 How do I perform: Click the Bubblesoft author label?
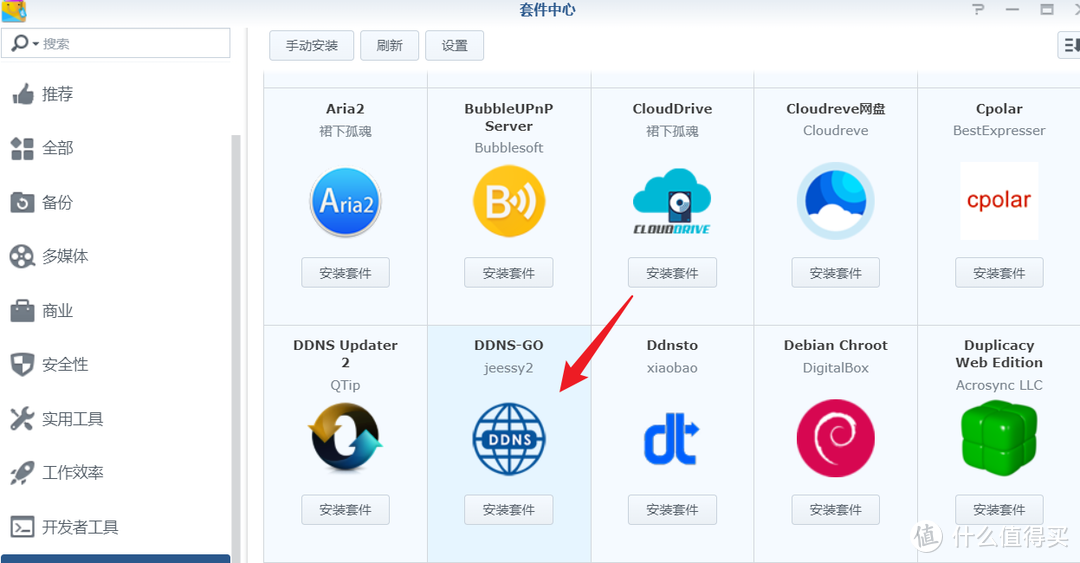click(508, 148)
